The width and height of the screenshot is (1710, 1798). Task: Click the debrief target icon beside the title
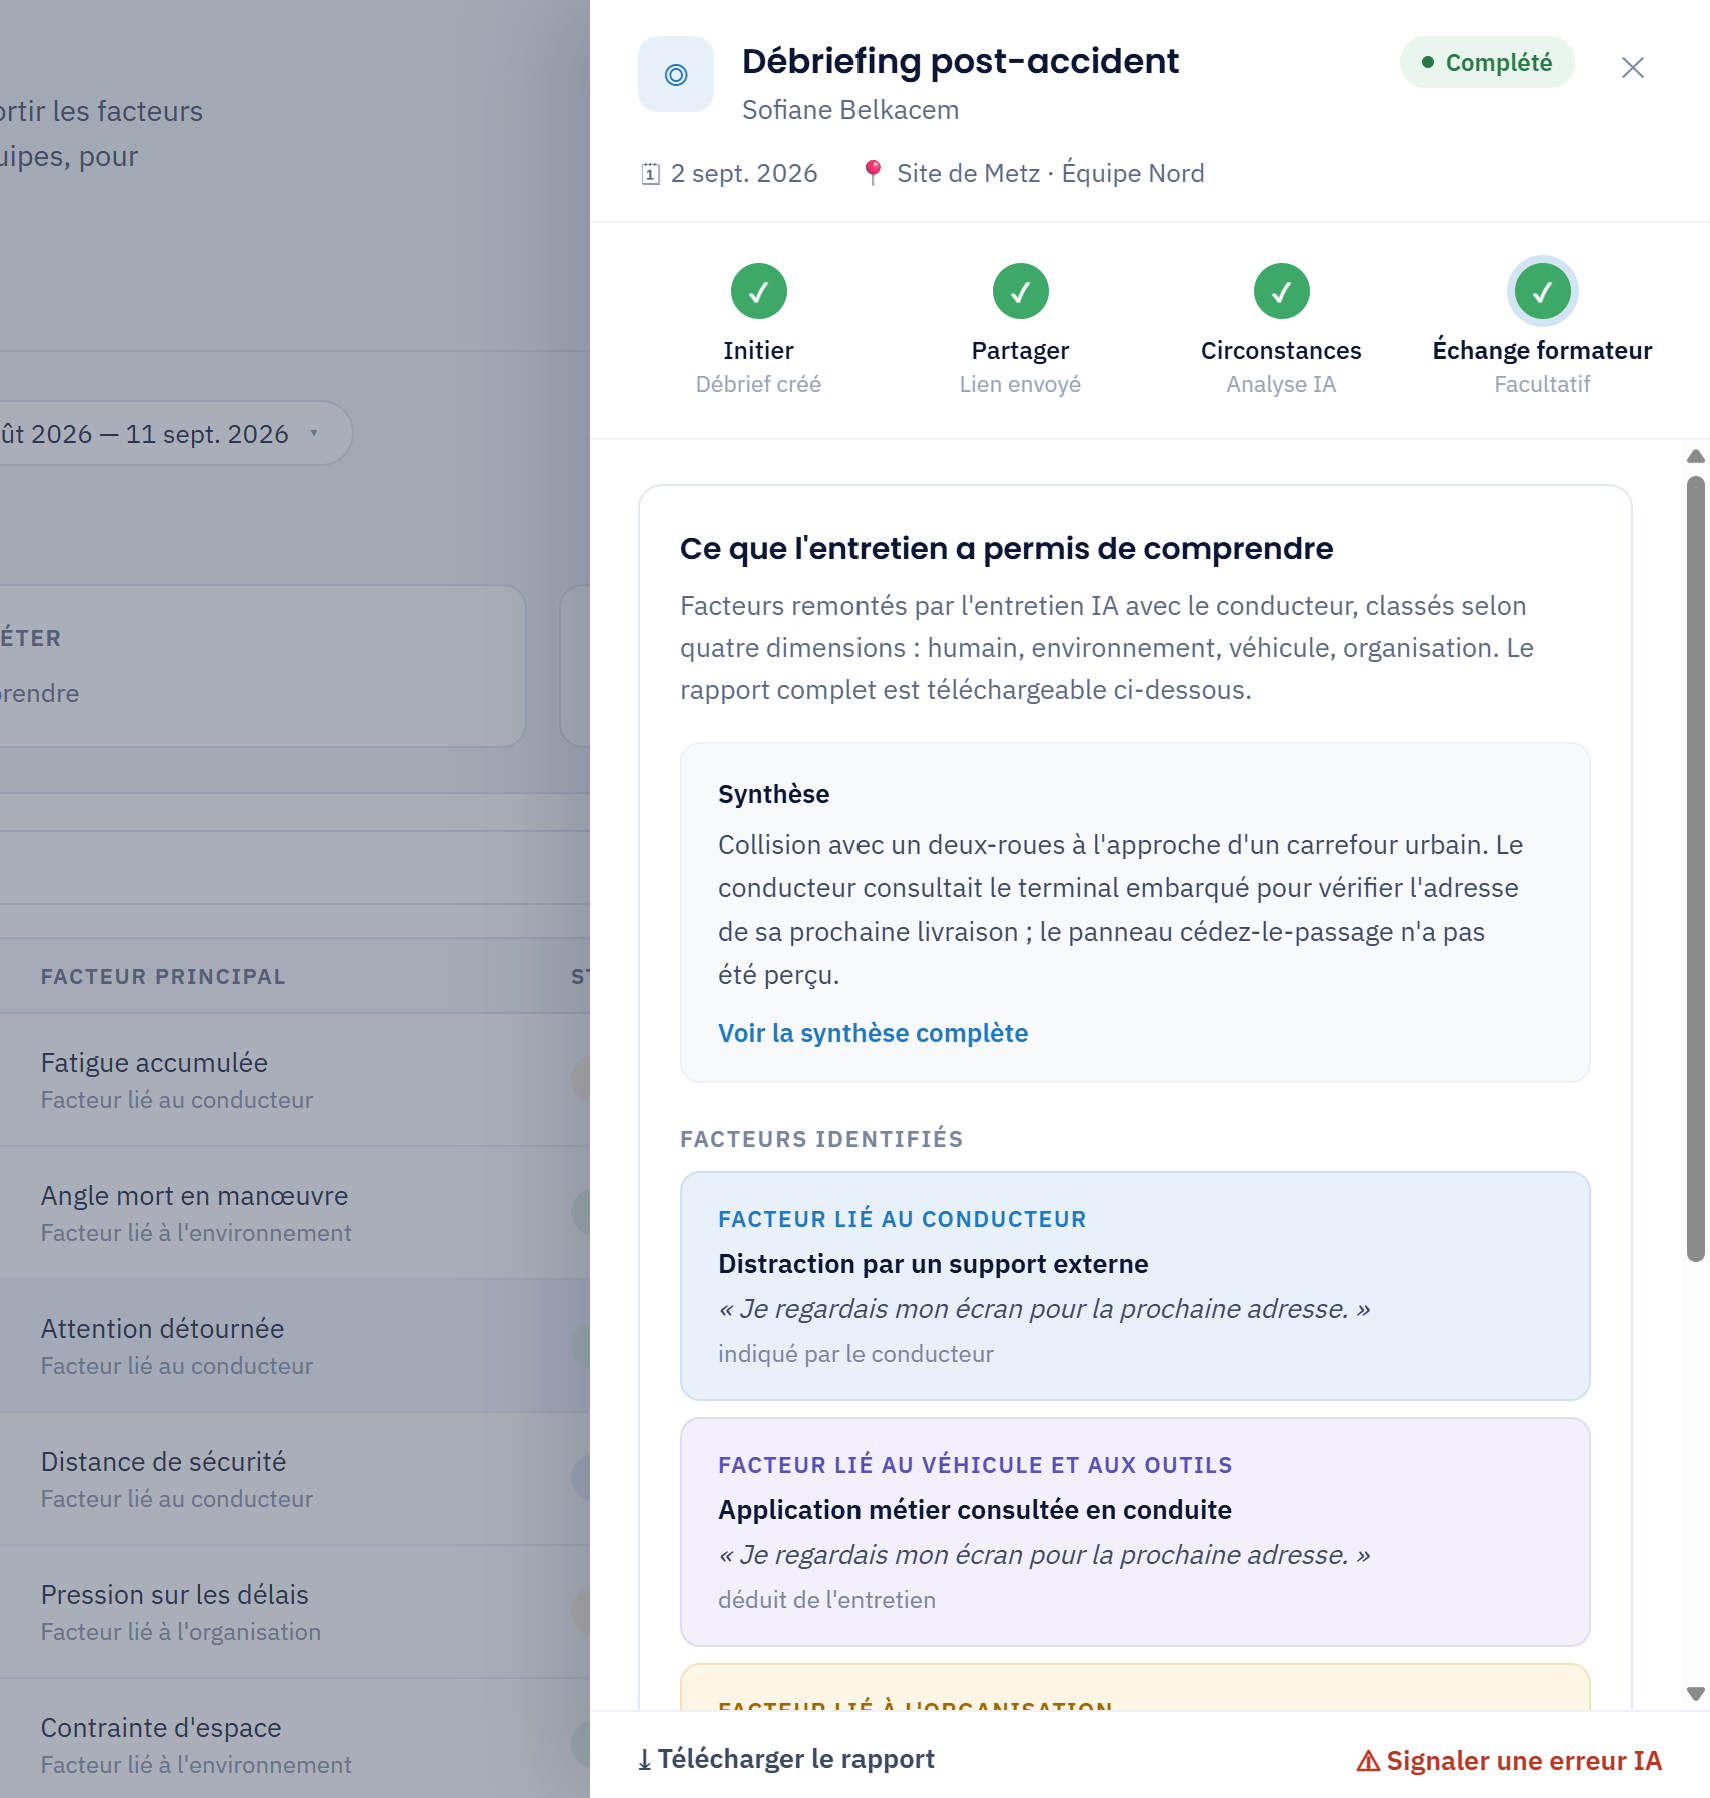(676, 74)
